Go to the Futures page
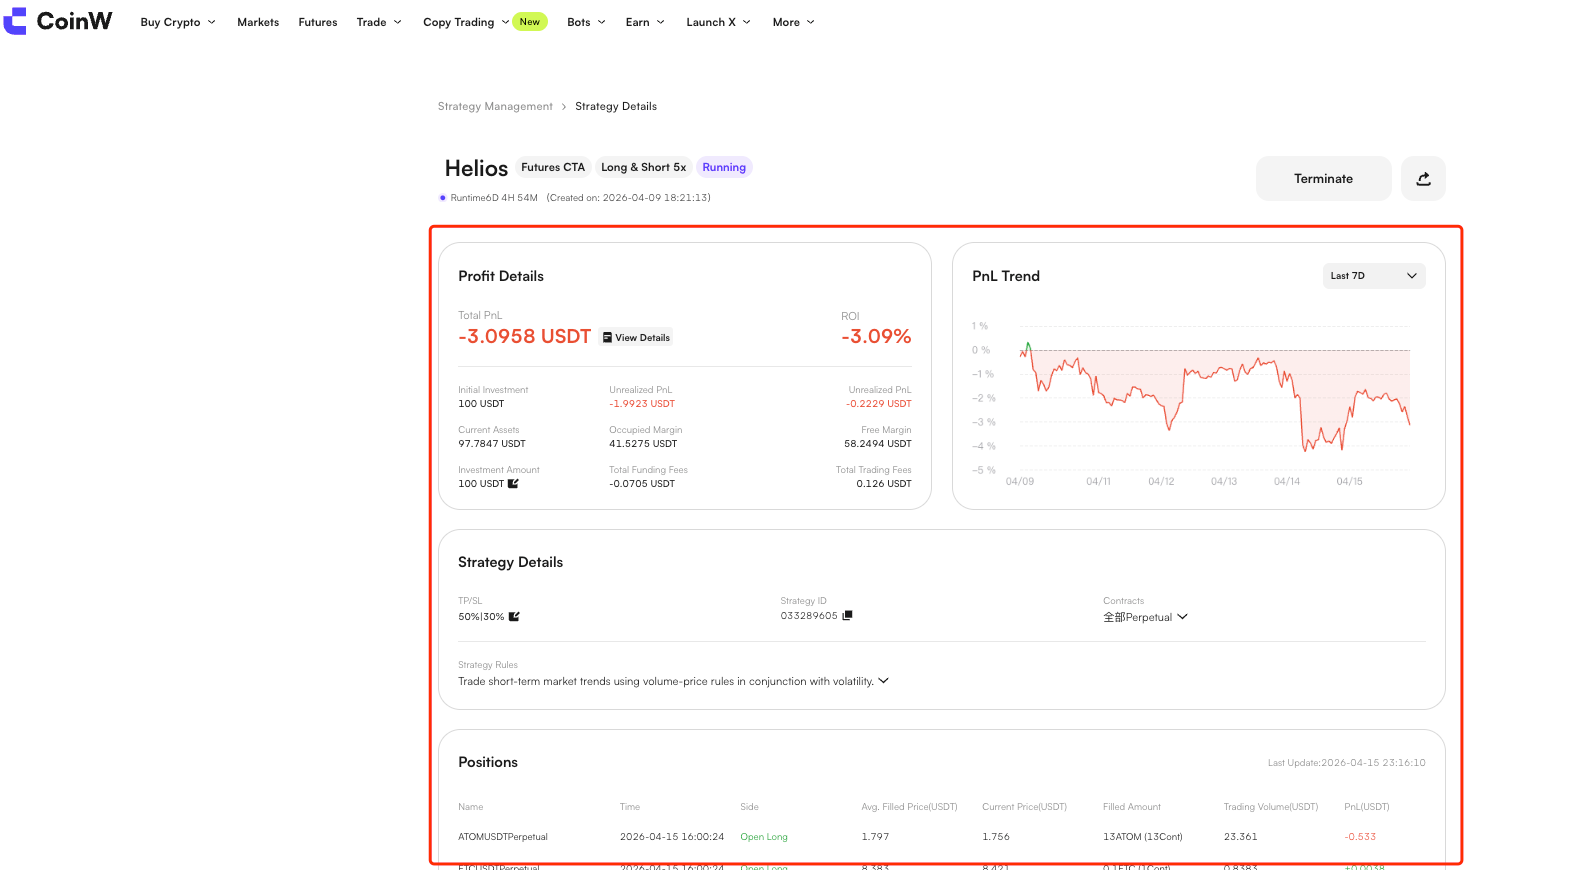The image size is (1570, 870). click(318, 22)
